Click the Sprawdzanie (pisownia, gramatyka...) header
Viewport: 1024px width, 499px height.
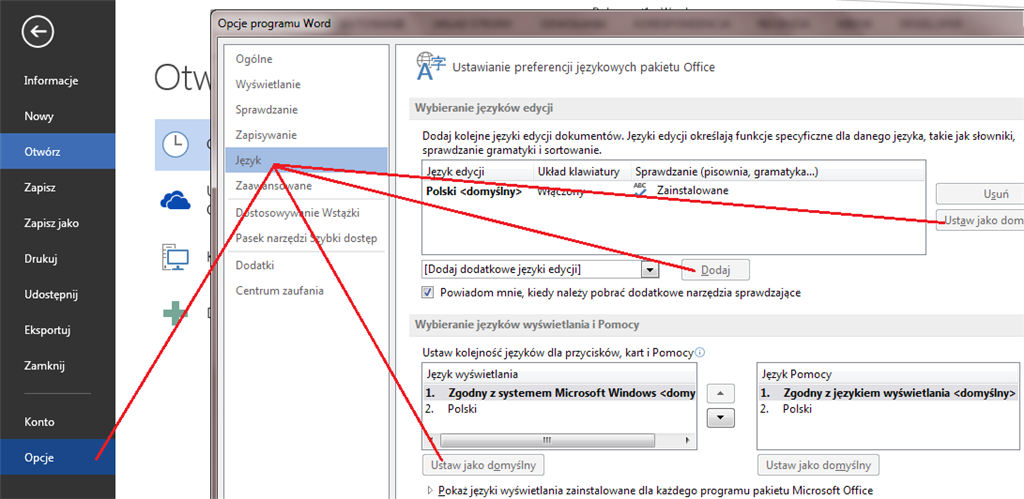(x=778, y=172)
